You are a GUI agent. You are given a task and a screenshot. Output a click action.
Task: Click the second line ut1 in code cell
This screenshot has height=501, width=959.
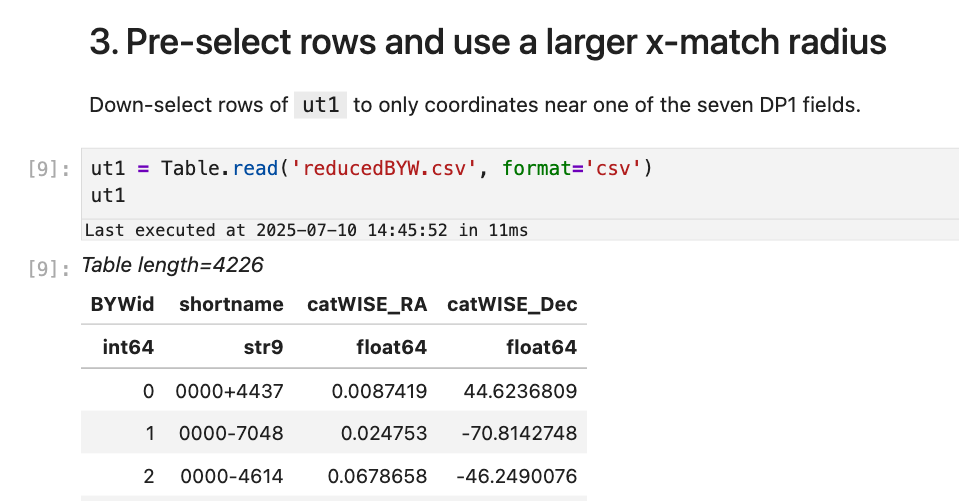click(x=108, y=195)
